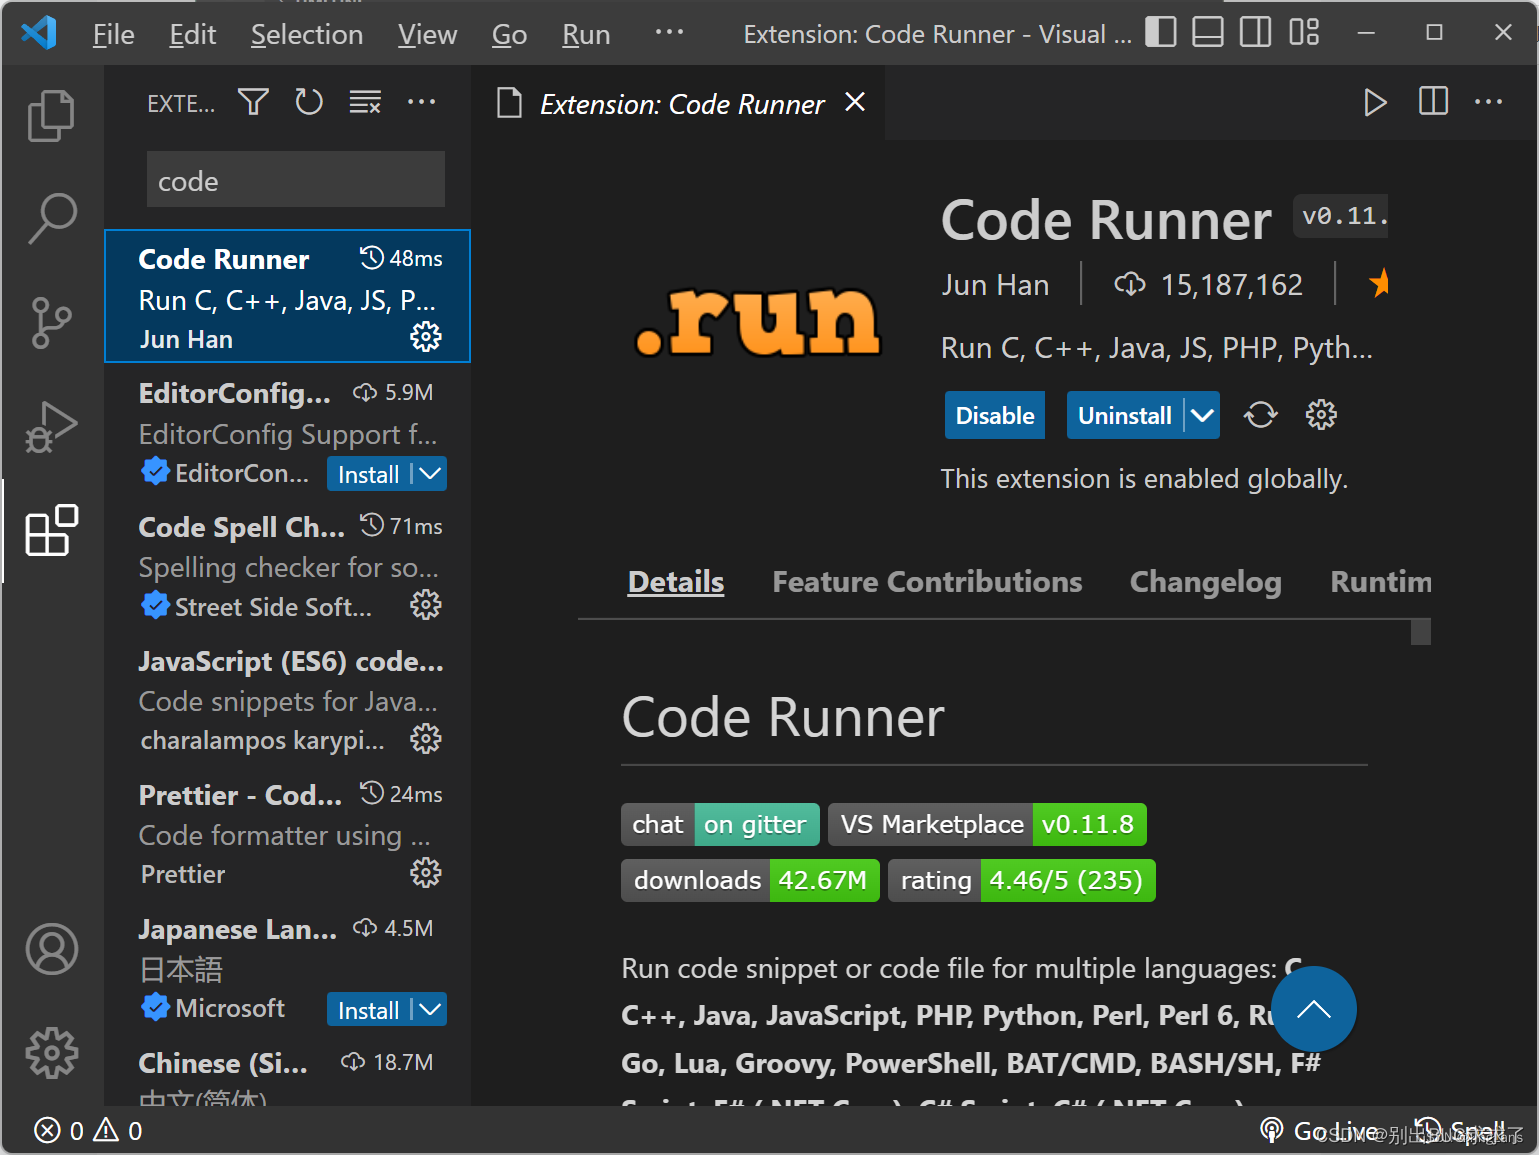Open the Extensions view icon
The width and height of the screenshot is (1539, 1155).
pyautogui.click(x=51, y=530)
